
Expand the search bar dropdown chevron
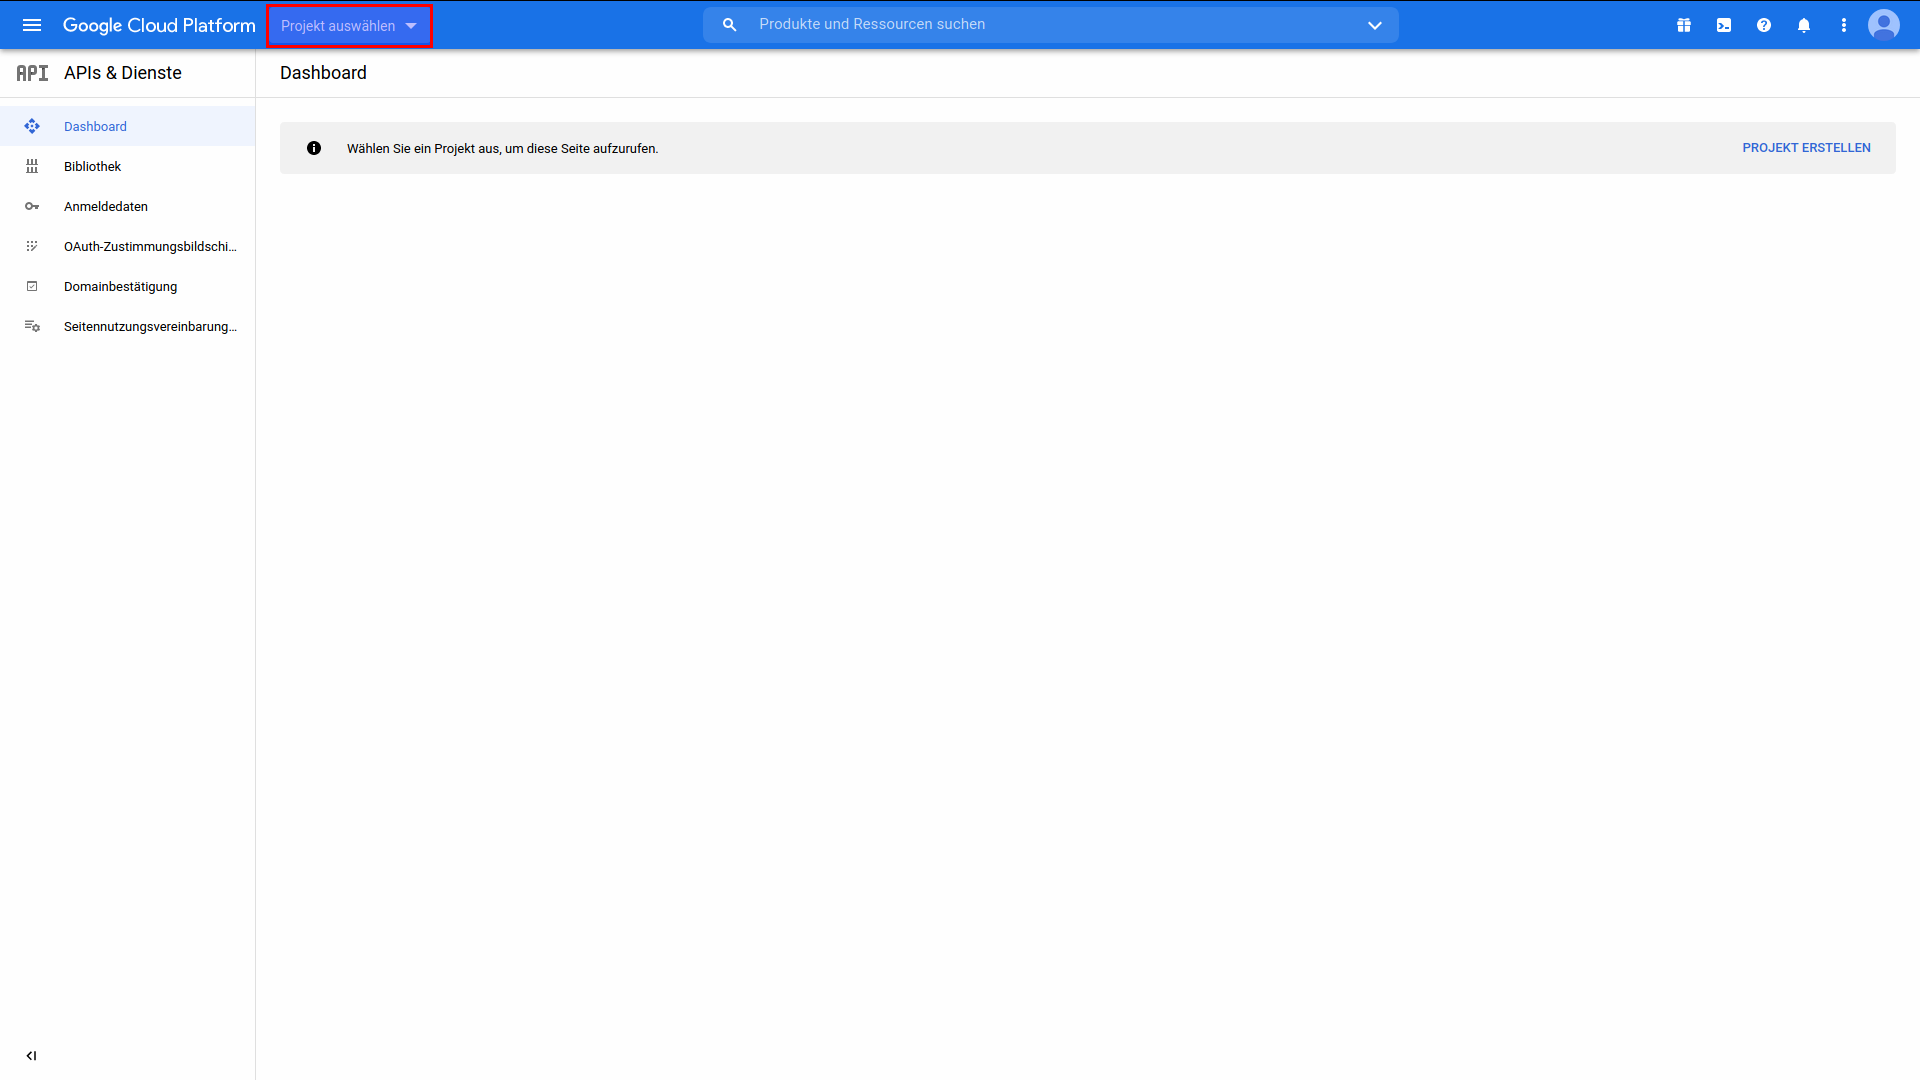(1375, 25)
